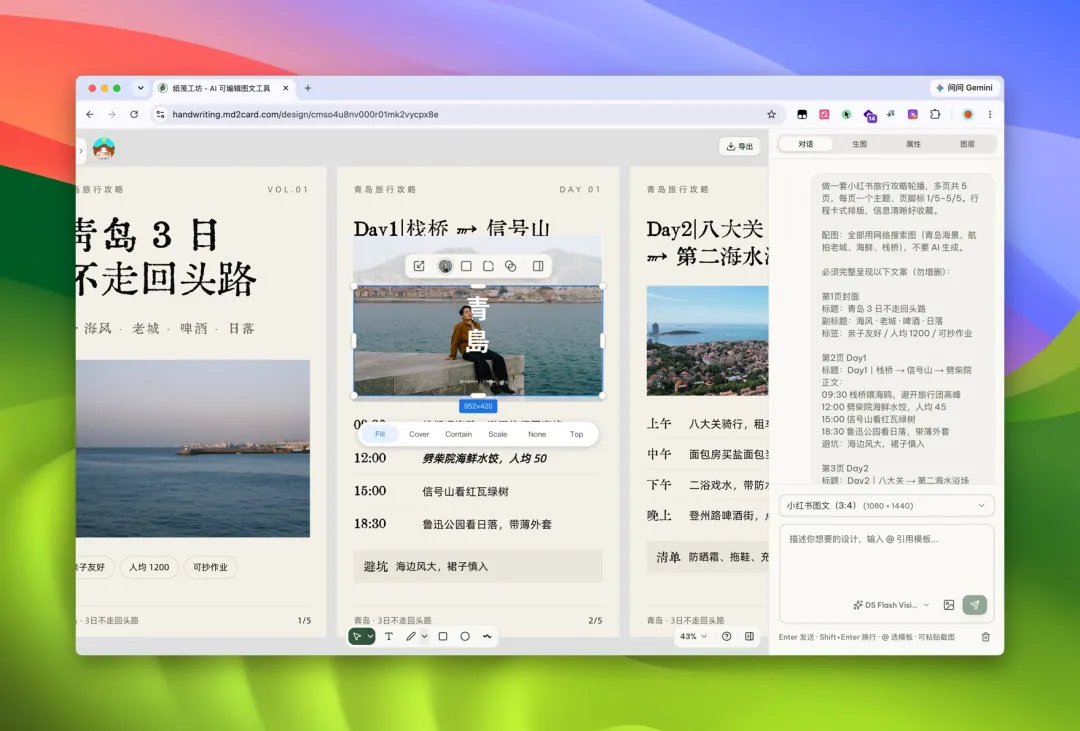Screen dimensions: 1080x731
Task: Expand the pencil tool options chevron
Action: click(x=424, y=637)
